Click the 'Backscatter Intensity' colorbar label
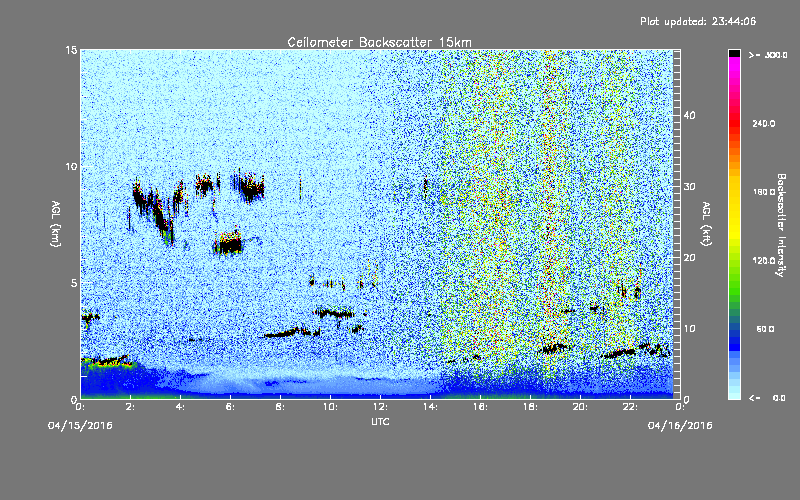800x500 pixels. 781,225
